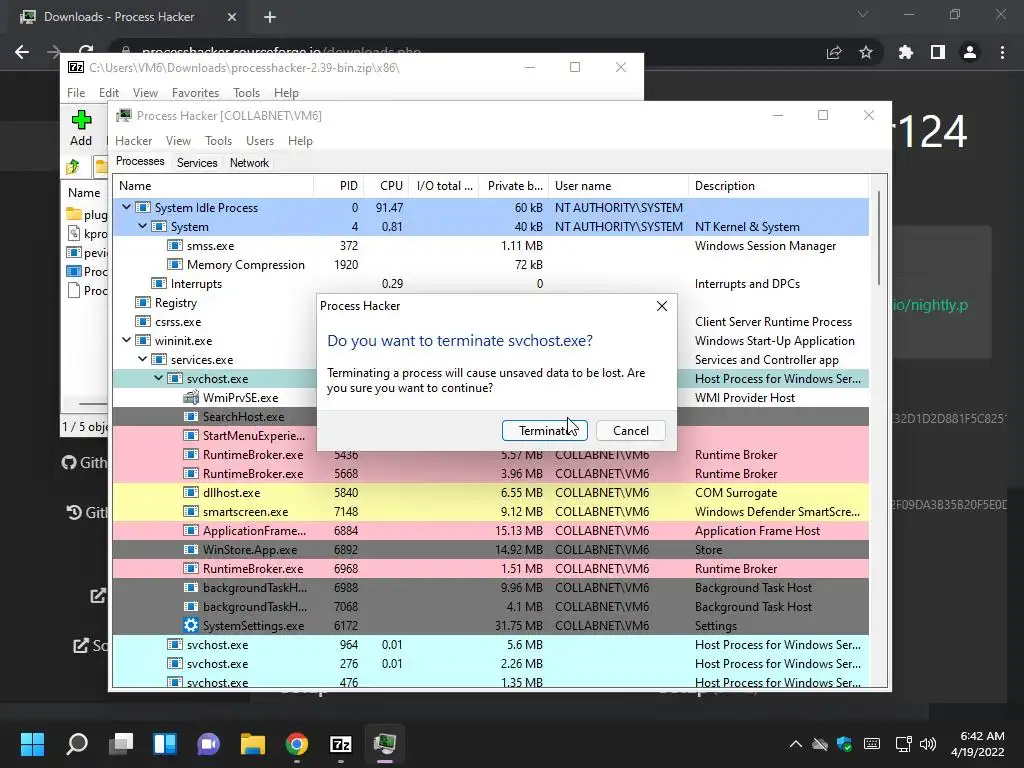This screenshot has width=1024, height=768.
Task: Open the Windows Start menu
Action: 33,743
